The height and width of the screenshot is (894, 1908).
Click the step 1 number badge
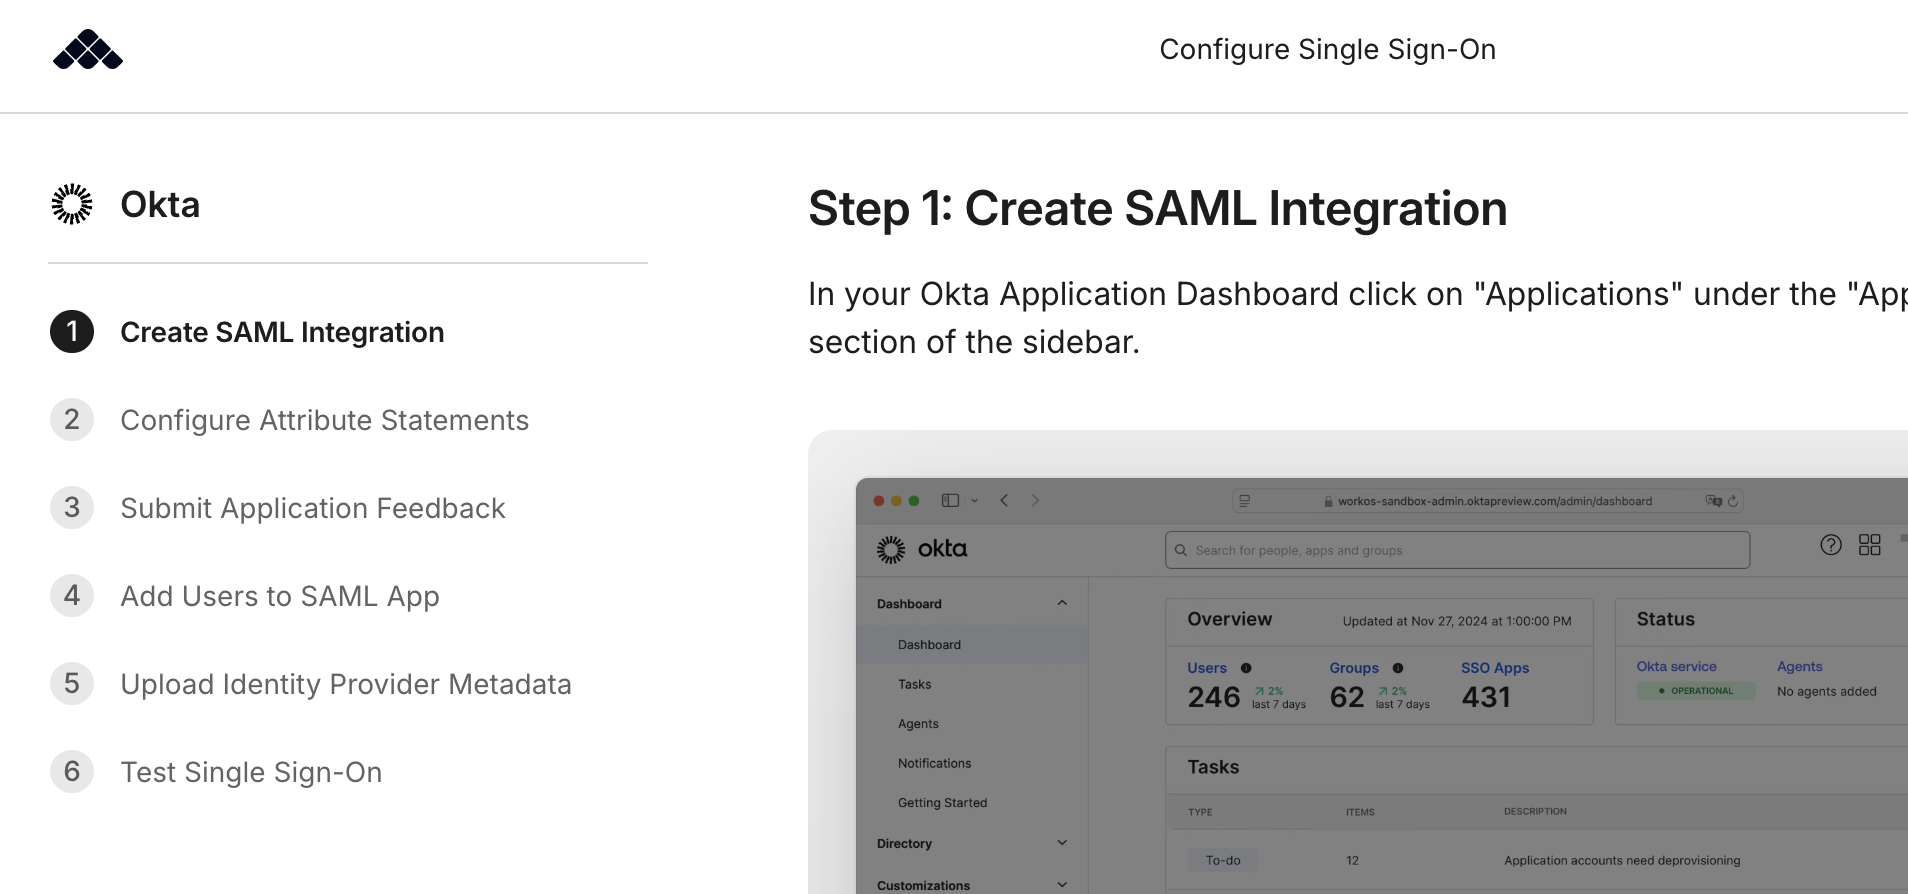(x=72, y=332)
